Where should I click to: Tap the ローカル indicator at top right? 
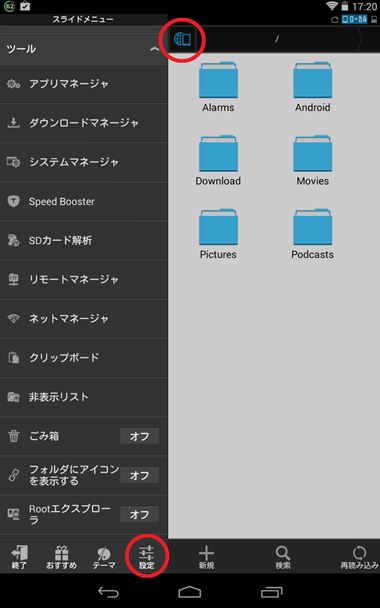click(x=354, y=19)
